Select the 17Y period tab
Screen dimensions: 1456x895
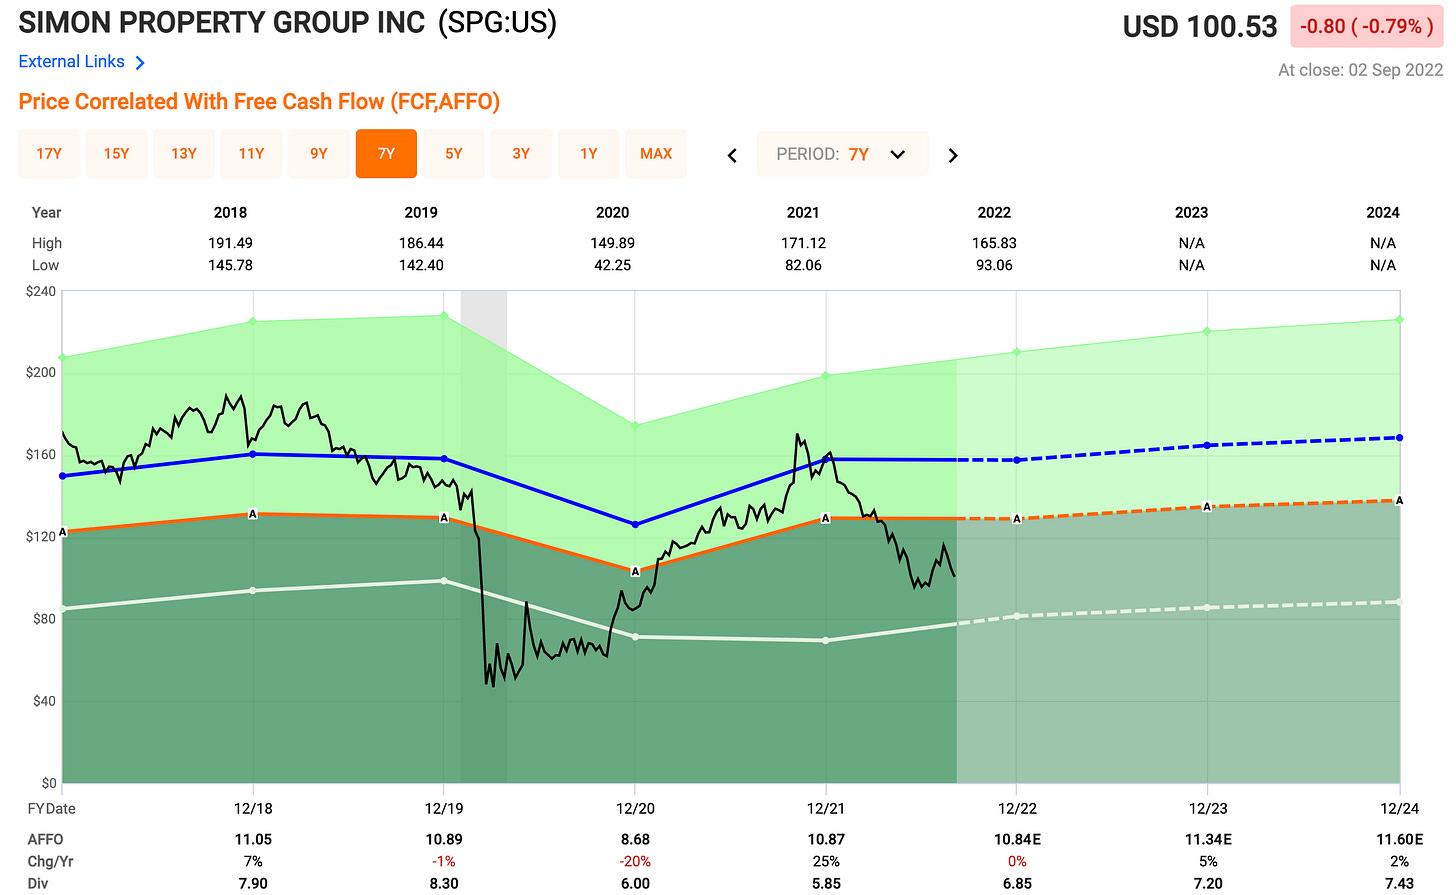[x=49, y=154]
